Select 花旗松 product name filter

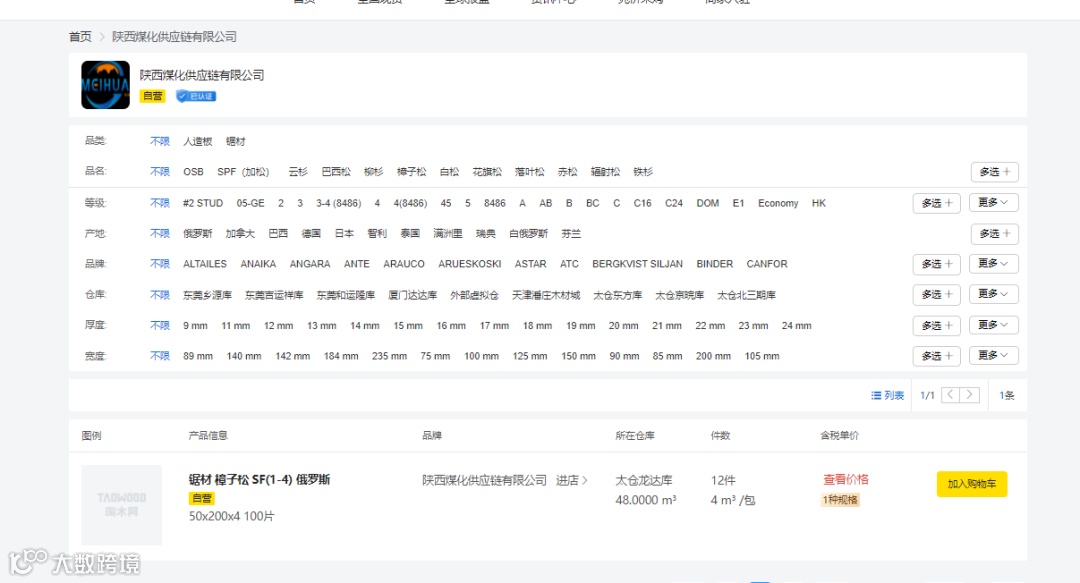pyautogui.click(x=487, y=172)
